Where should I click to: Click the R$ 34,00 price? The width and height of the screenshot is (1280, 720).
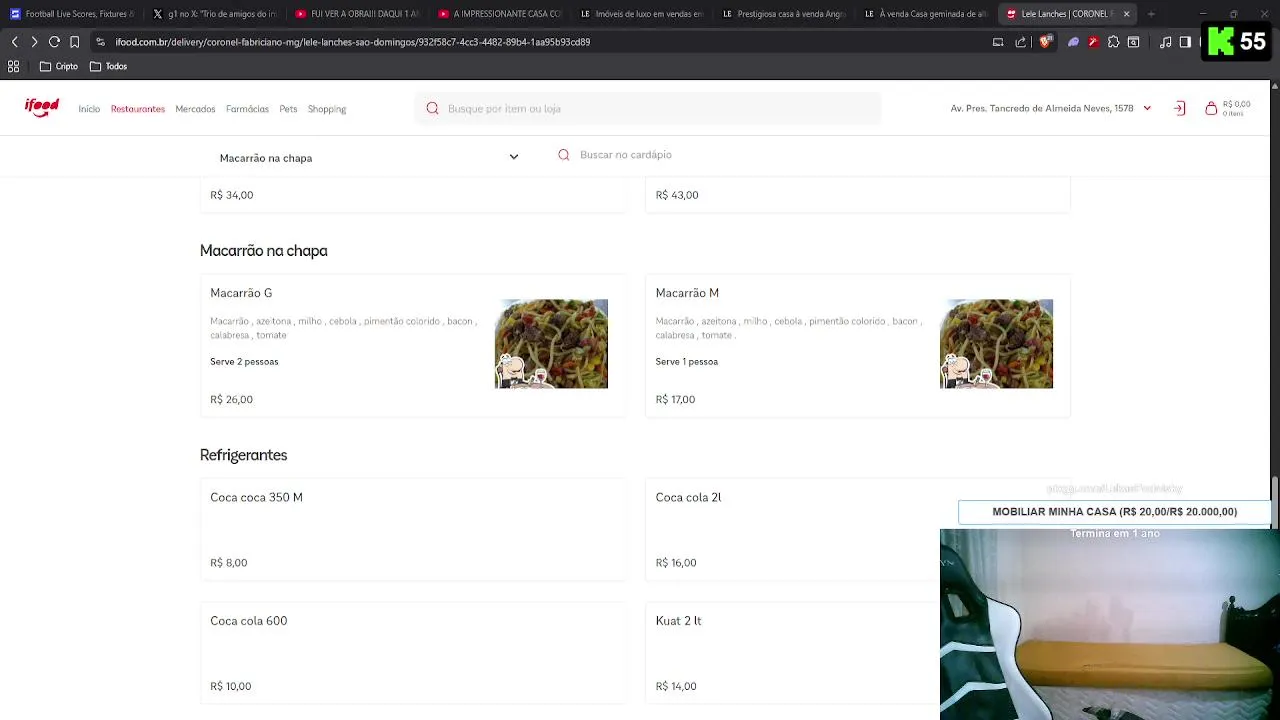pyautogui.click(x=231, y=195)
